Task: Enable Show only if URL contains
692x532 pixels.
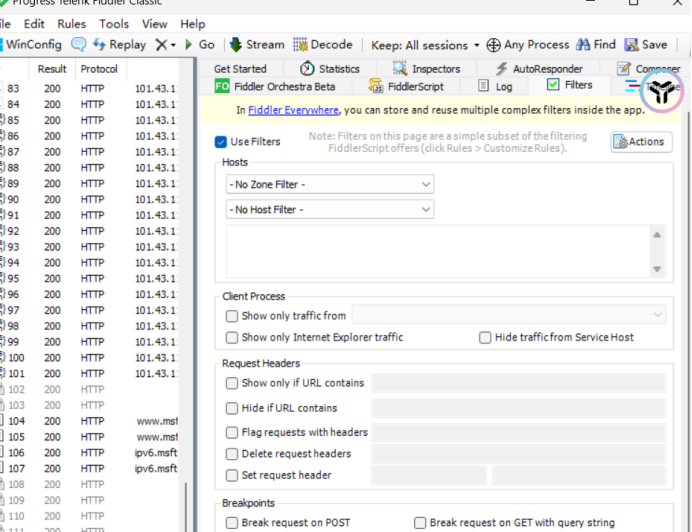Action: [232, 383]
